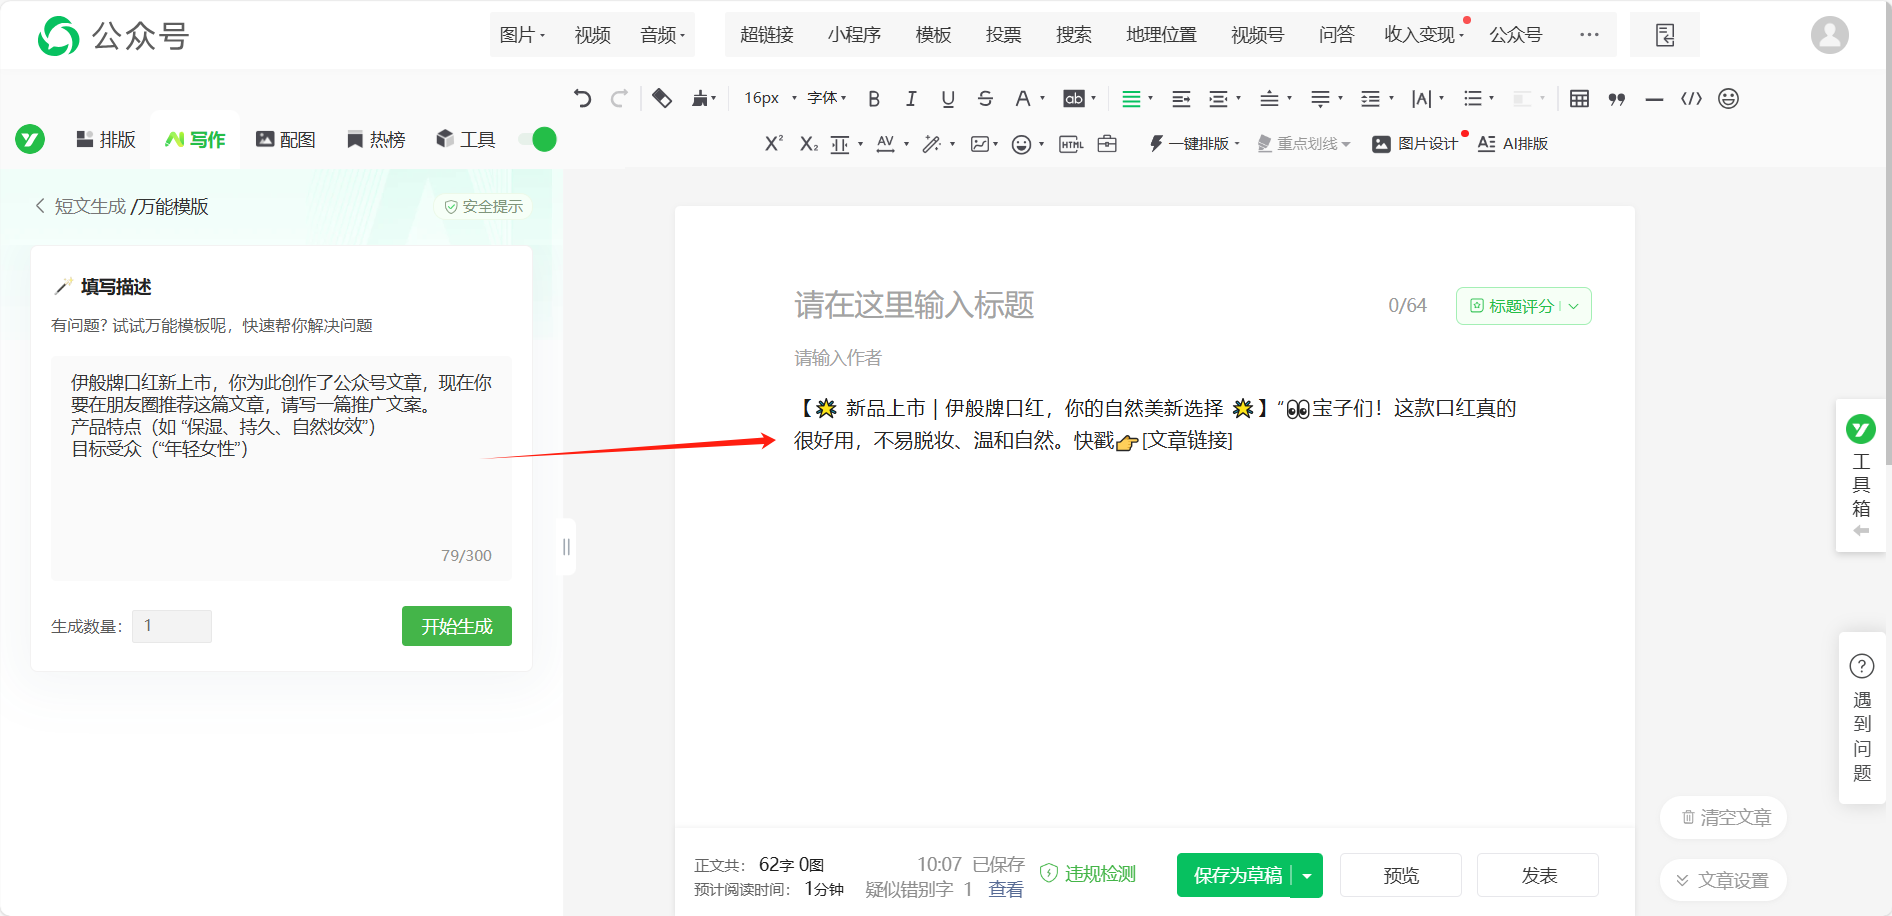Viewport: 1892px width, 916px height.
Task: Select the clear formatting eraser icon
Action: [661, 98]
